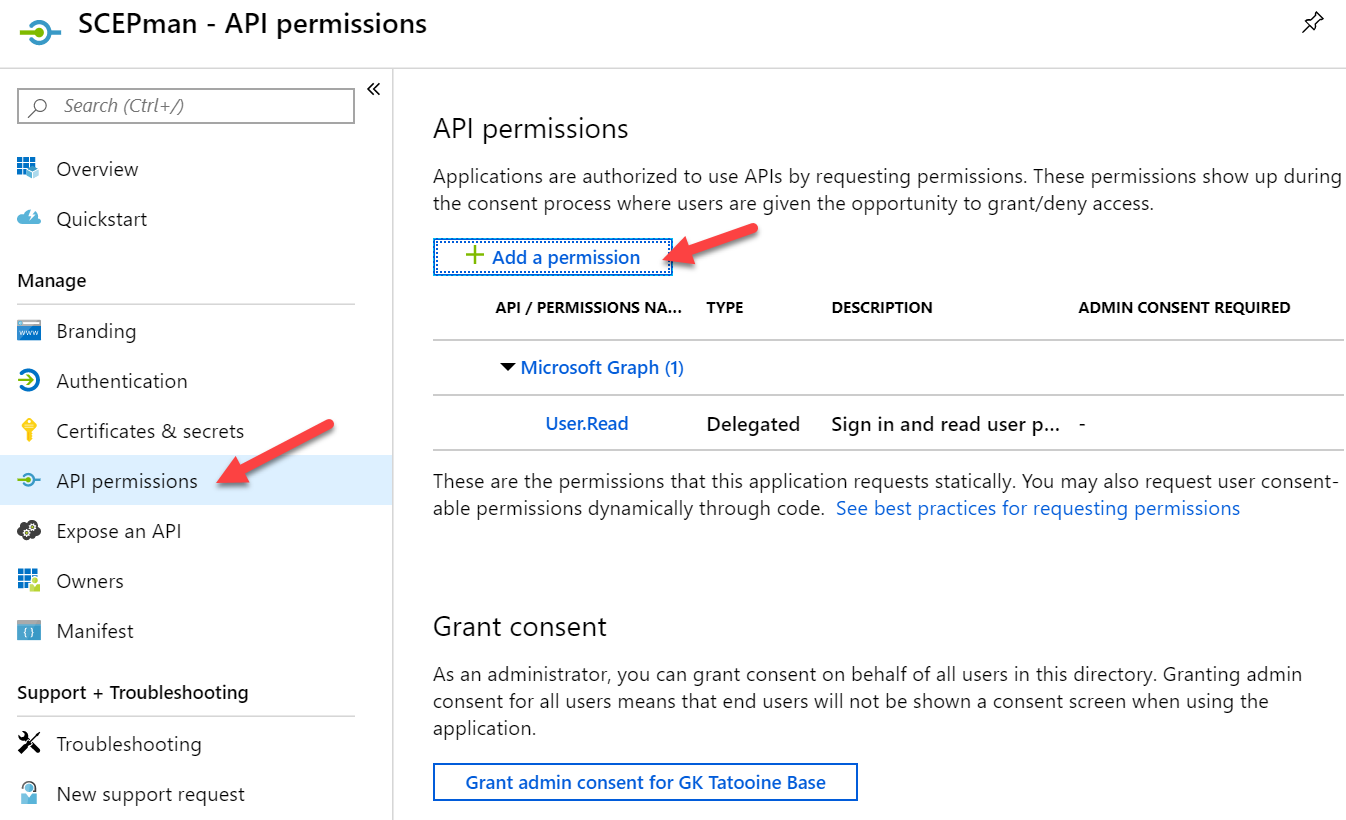Screen dimensions: 1346x820
Task: Open best practices for requesting permissions link
Action: (1038, 508)
